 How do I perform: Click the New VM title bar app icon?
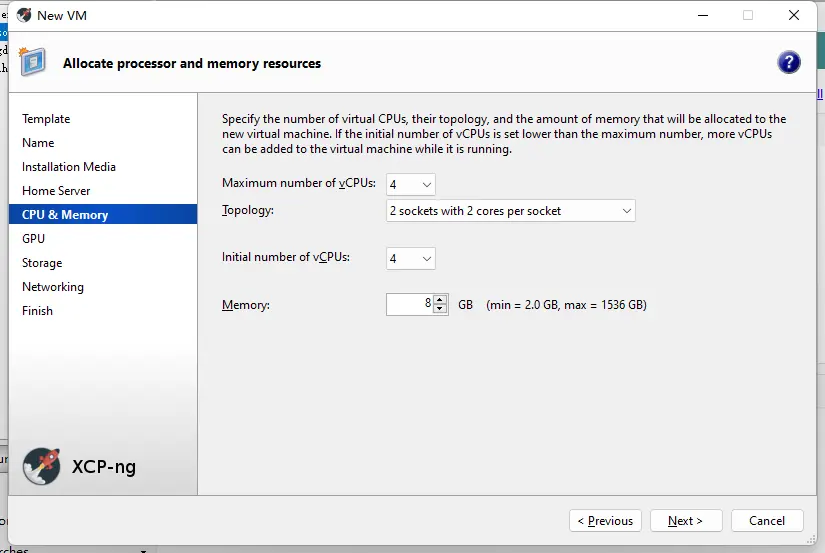pyautogui.click(x=24, y=15)
